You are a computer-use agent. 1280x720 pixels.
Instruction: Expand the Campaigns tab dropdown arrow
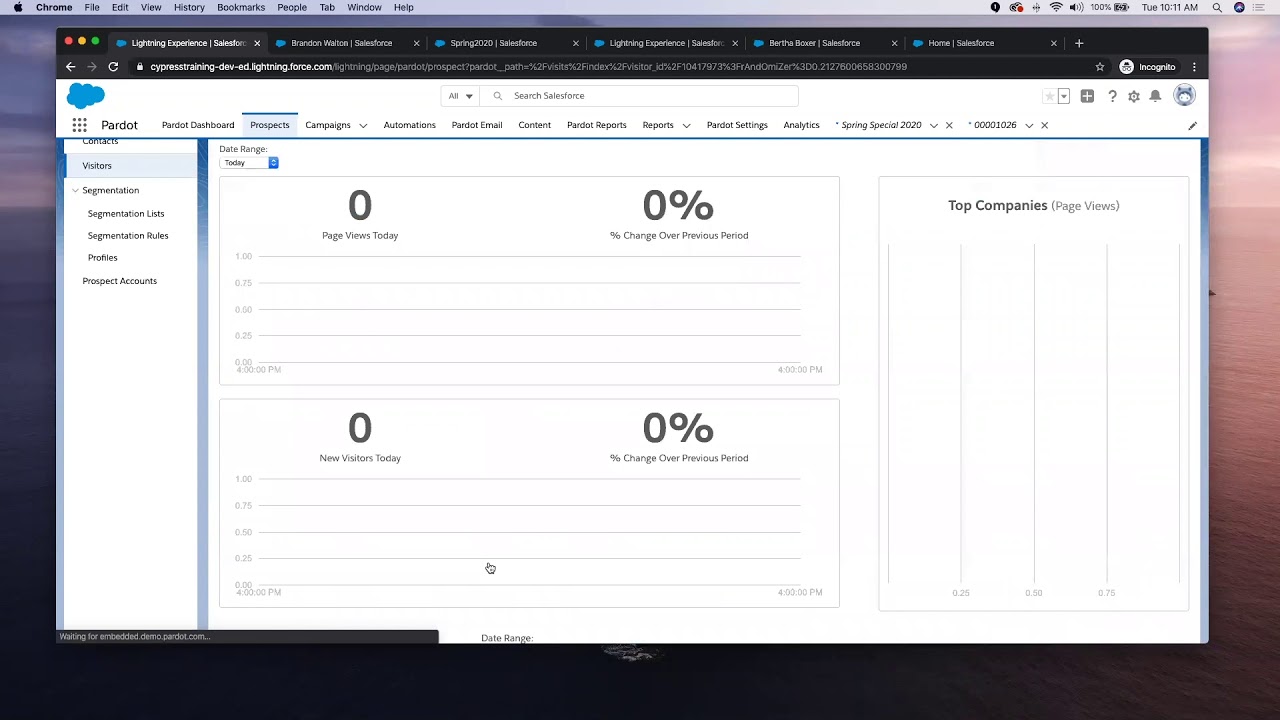(363, 126)
